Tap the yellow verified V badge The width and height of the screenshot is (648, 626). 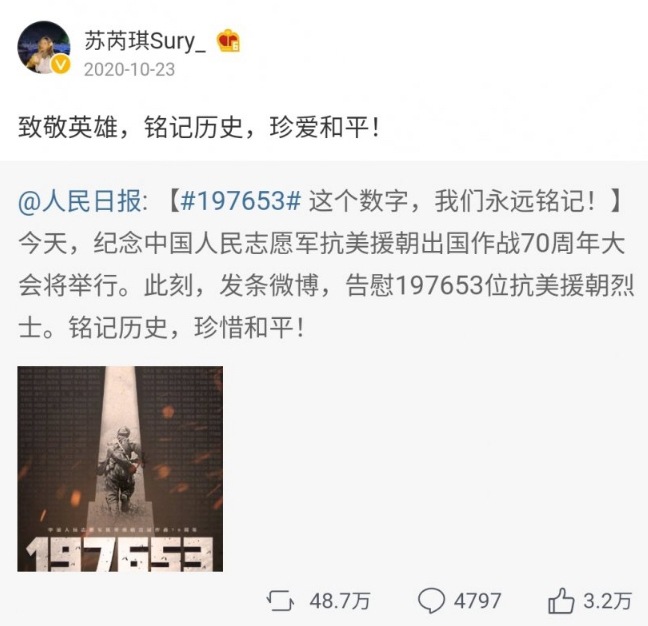coord(60,64)
